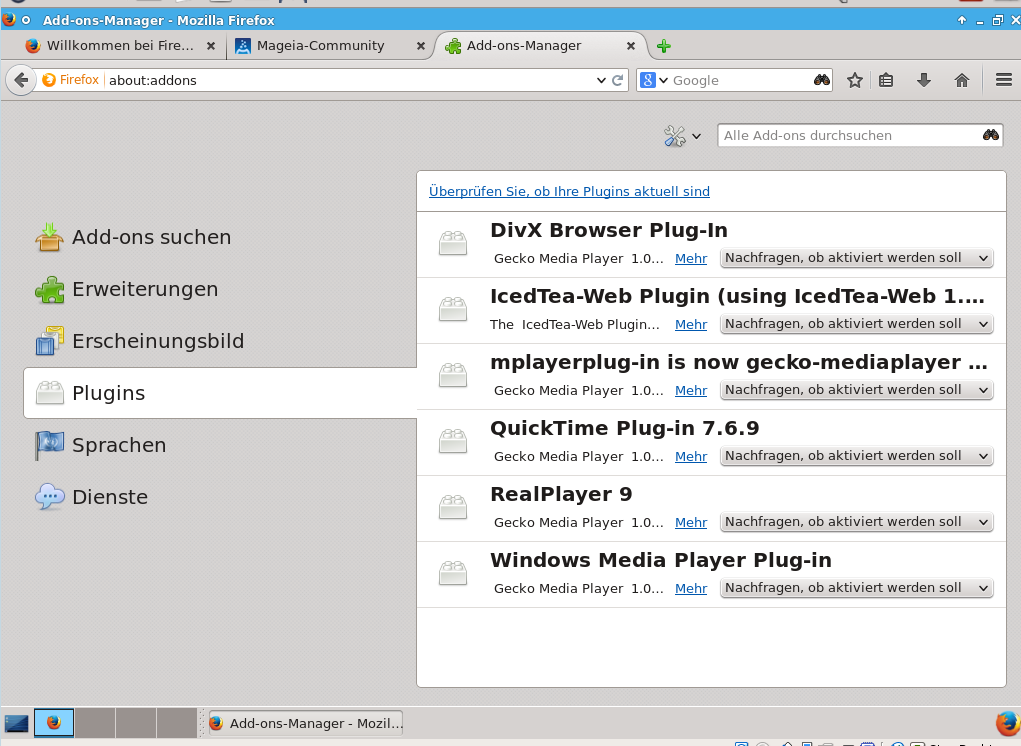Click Mehr link for DivX Browser Plug-In

(x=691, y=258)
